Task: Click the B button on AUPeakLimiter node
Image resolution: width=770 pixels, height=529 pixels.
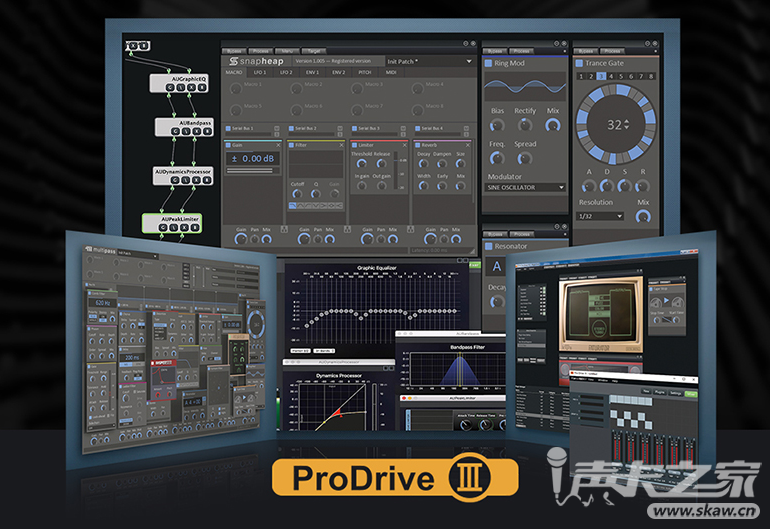Action: point(195,227)
